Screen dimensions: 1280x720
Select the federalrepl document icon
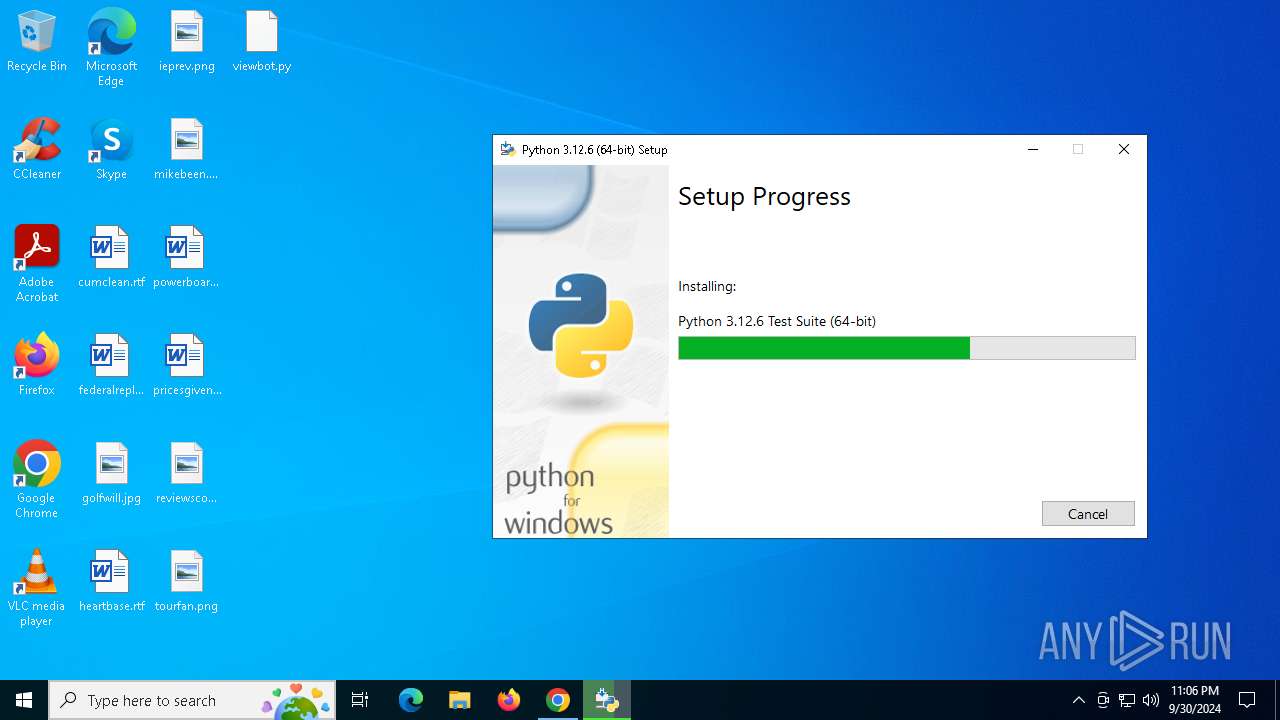111,366
